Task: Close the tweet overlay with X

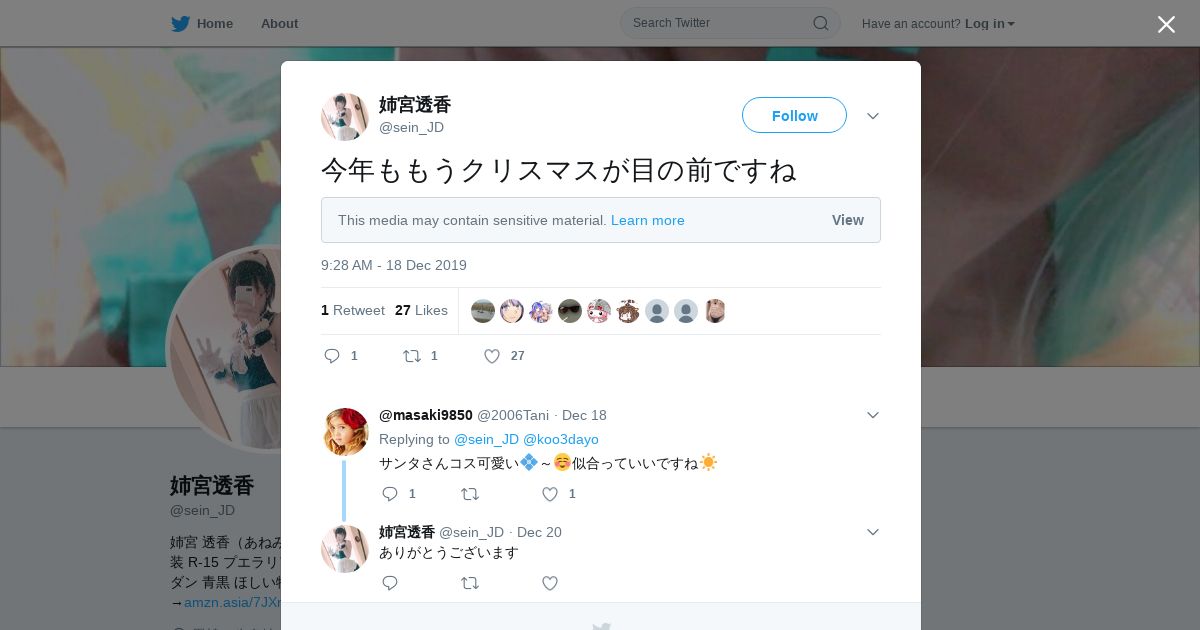Action: pyautogui.click(x=1166, y=24)
